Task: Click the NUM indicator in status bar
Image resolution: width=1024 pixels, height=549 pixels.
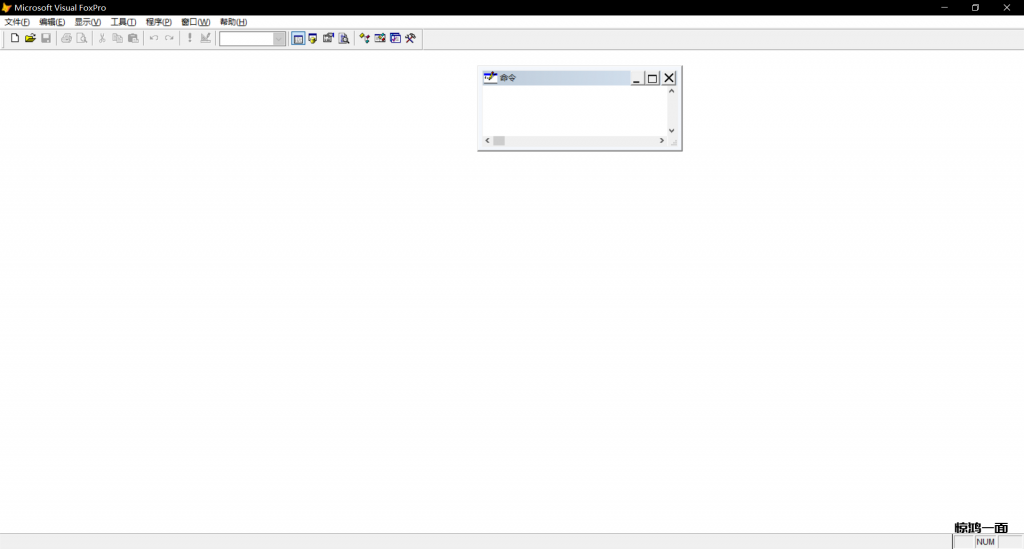Action: tap(986, 541)
